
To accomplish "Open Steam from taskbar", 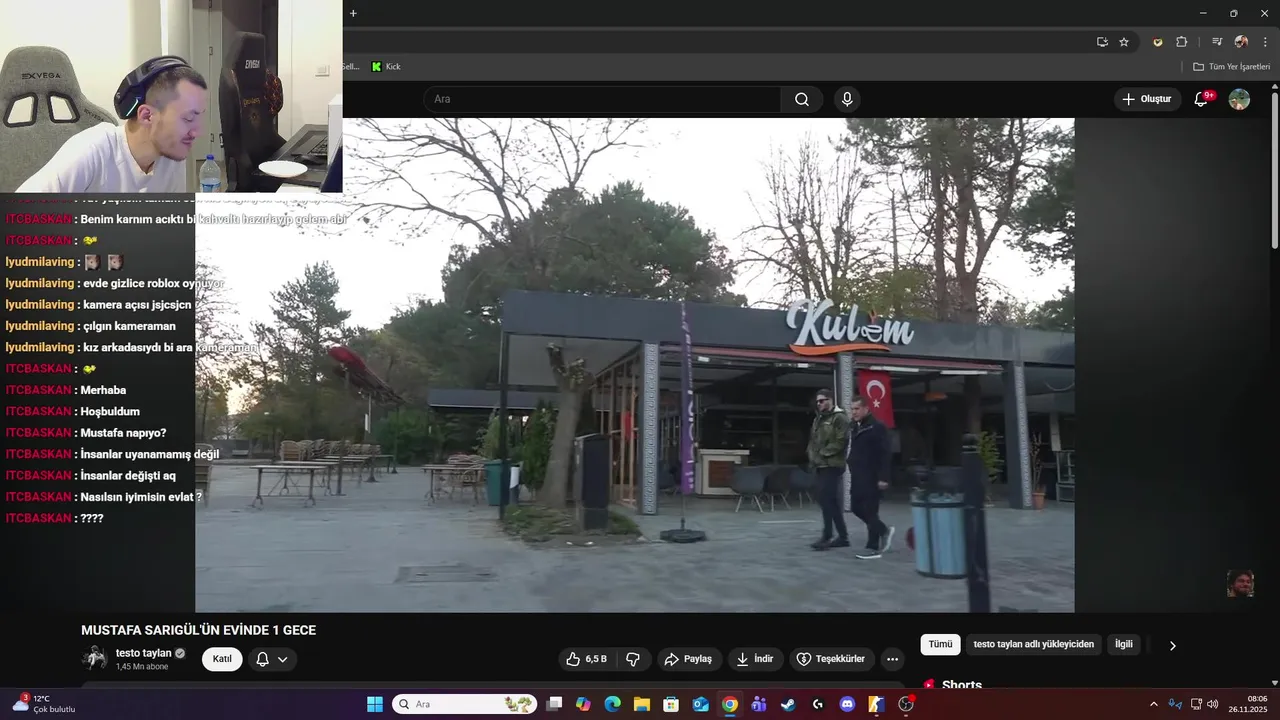I will point(788,704).
